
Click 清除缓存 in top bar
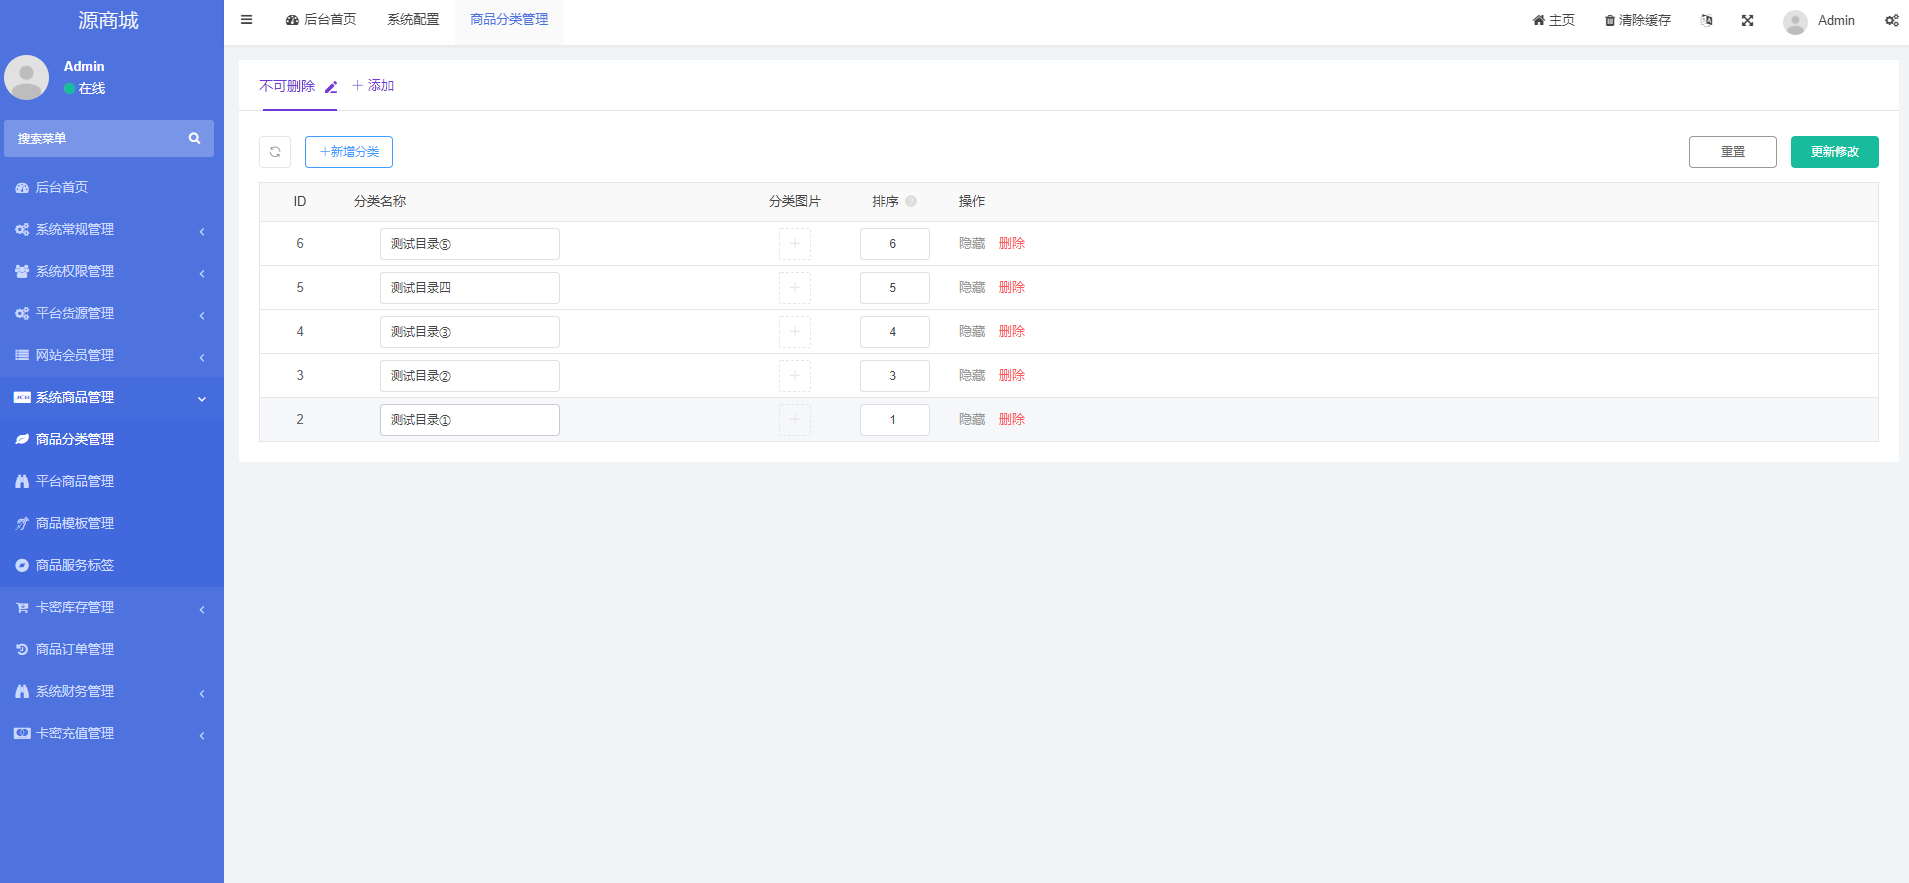[x=1638, y=20]
